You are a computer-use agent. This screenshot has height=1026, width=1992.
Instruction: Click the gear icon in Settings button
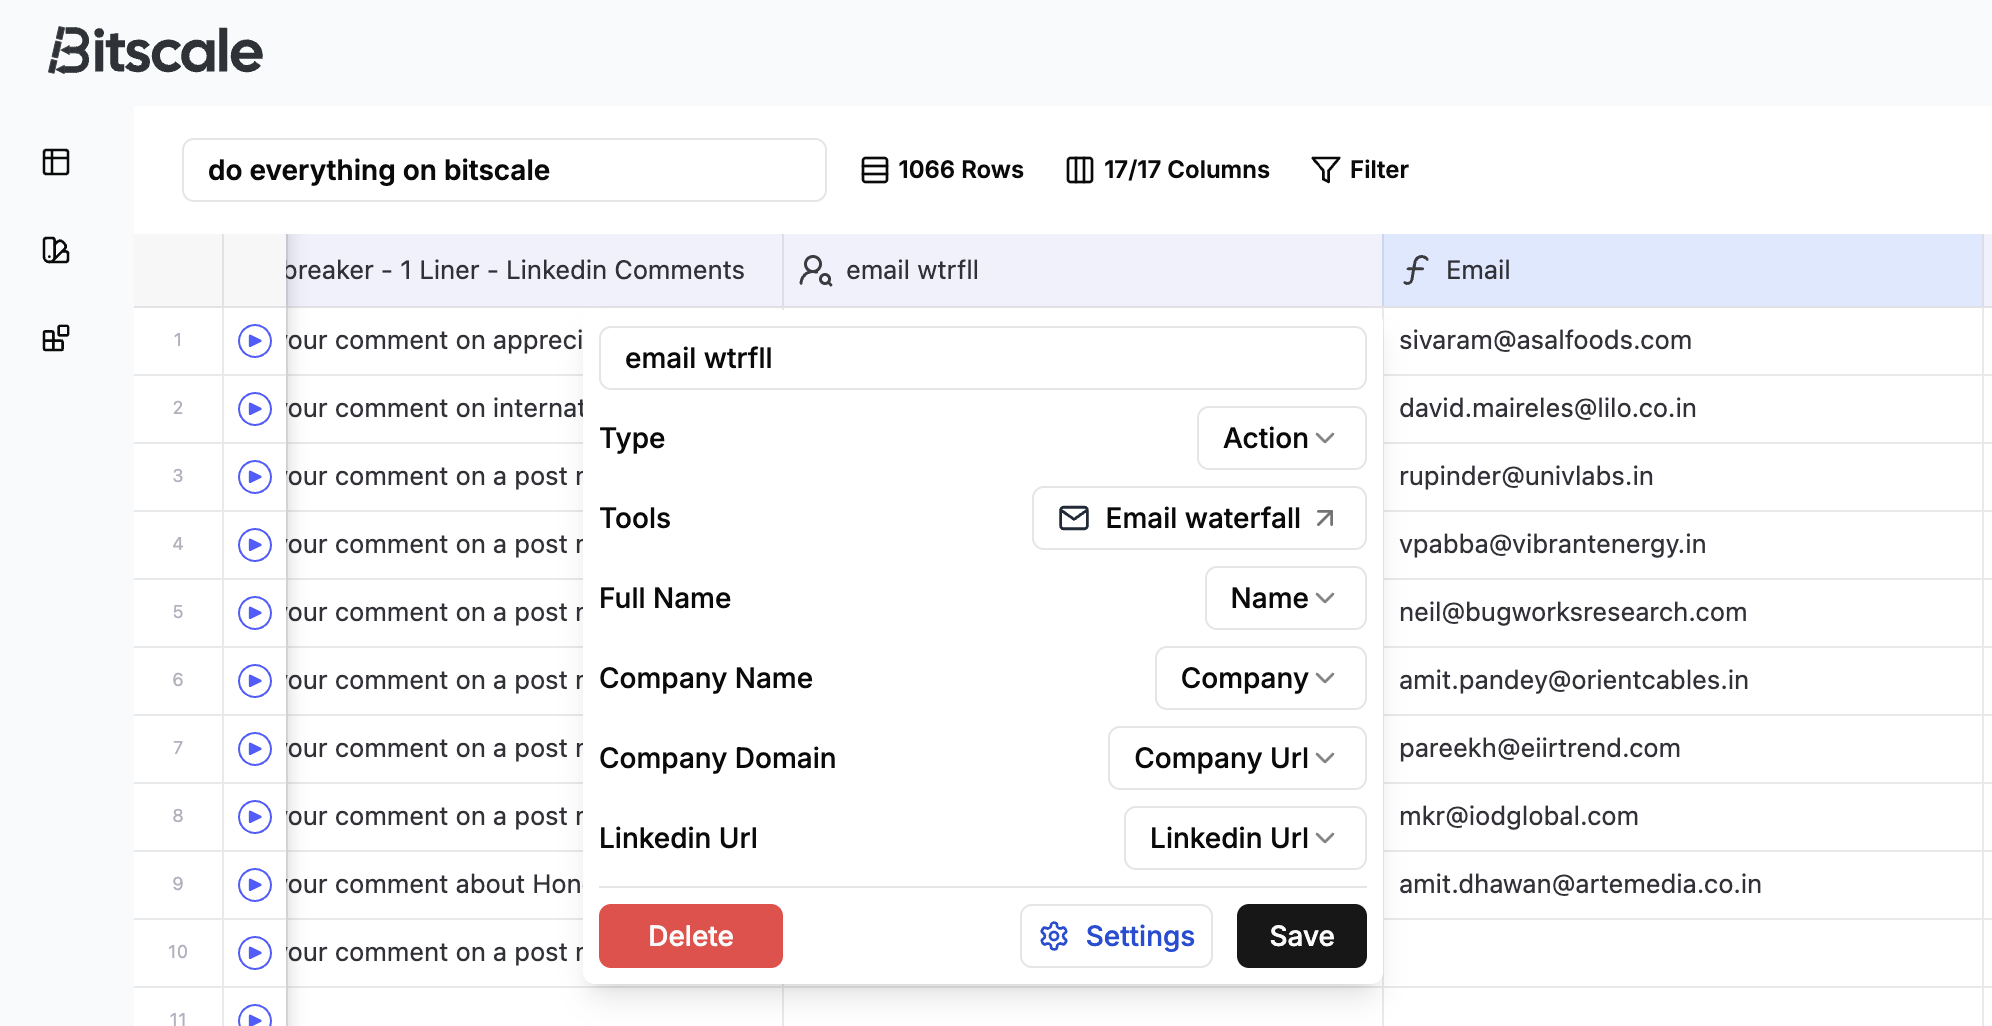click(x=1054, y=936)
